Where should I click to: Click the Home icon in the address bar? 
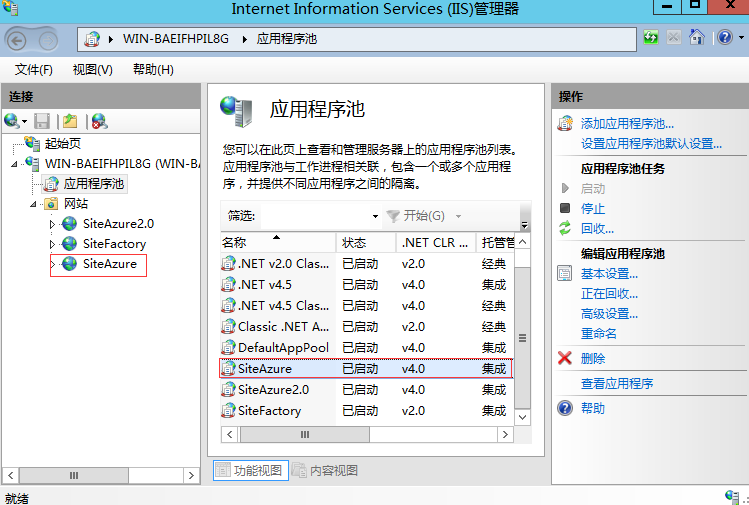coord(697,38)
